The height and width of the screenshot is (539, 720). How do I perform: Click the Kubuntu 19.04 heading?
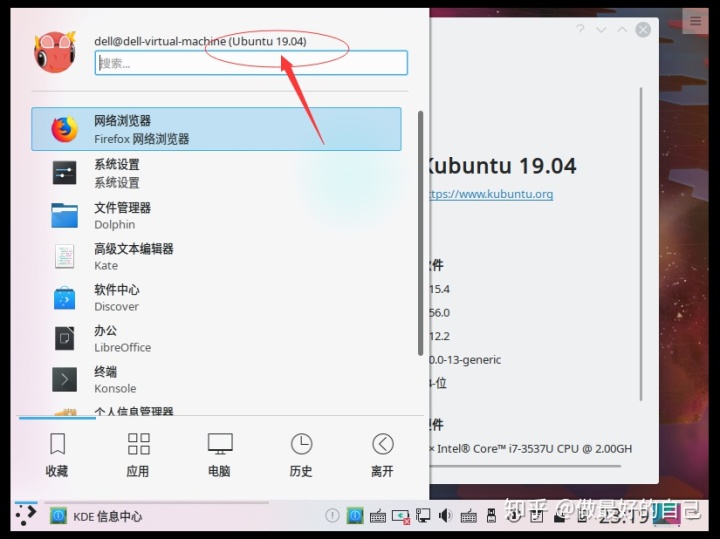coord(502,166)
